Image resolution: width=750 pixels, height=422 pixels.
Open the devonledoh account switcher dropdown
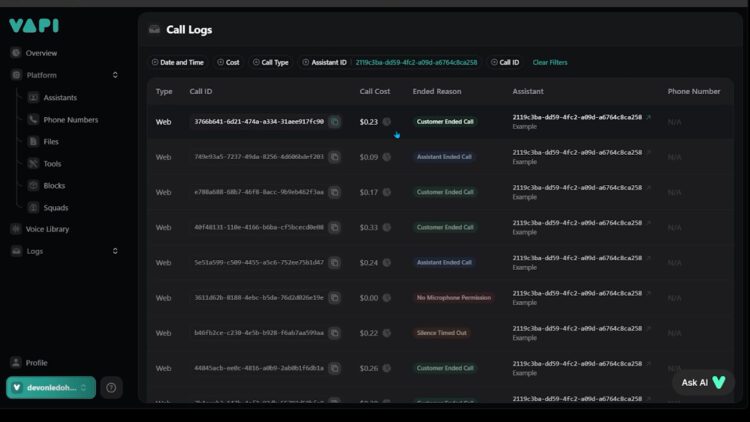(51, 387)
